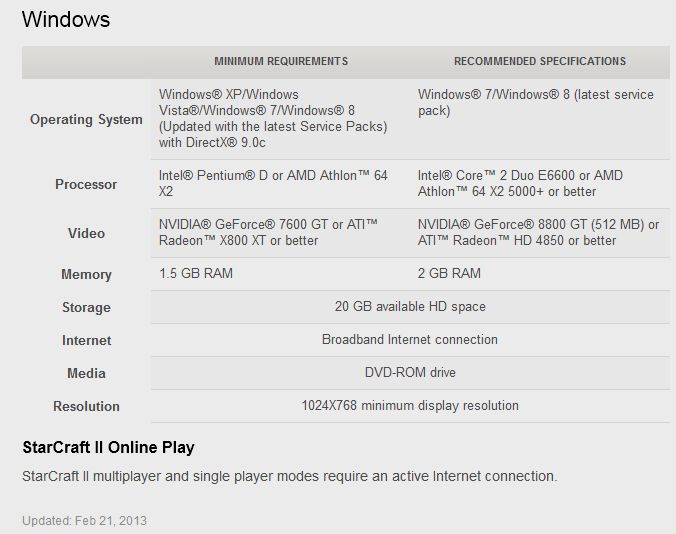Screen dimensions: 676x534
Task: Click the Processor row label
Action: click(x=86, y=184)
